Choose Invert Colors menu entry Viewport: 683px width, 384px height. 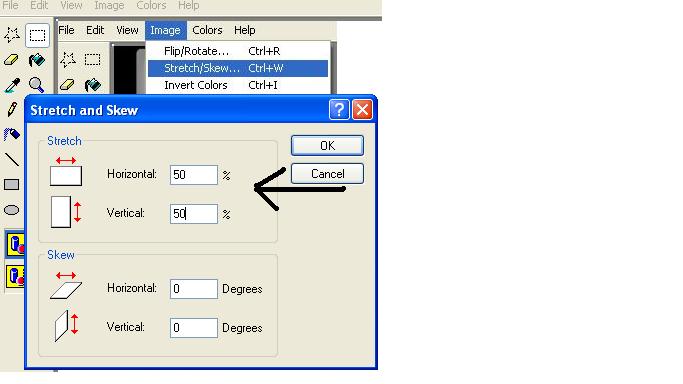238,85
